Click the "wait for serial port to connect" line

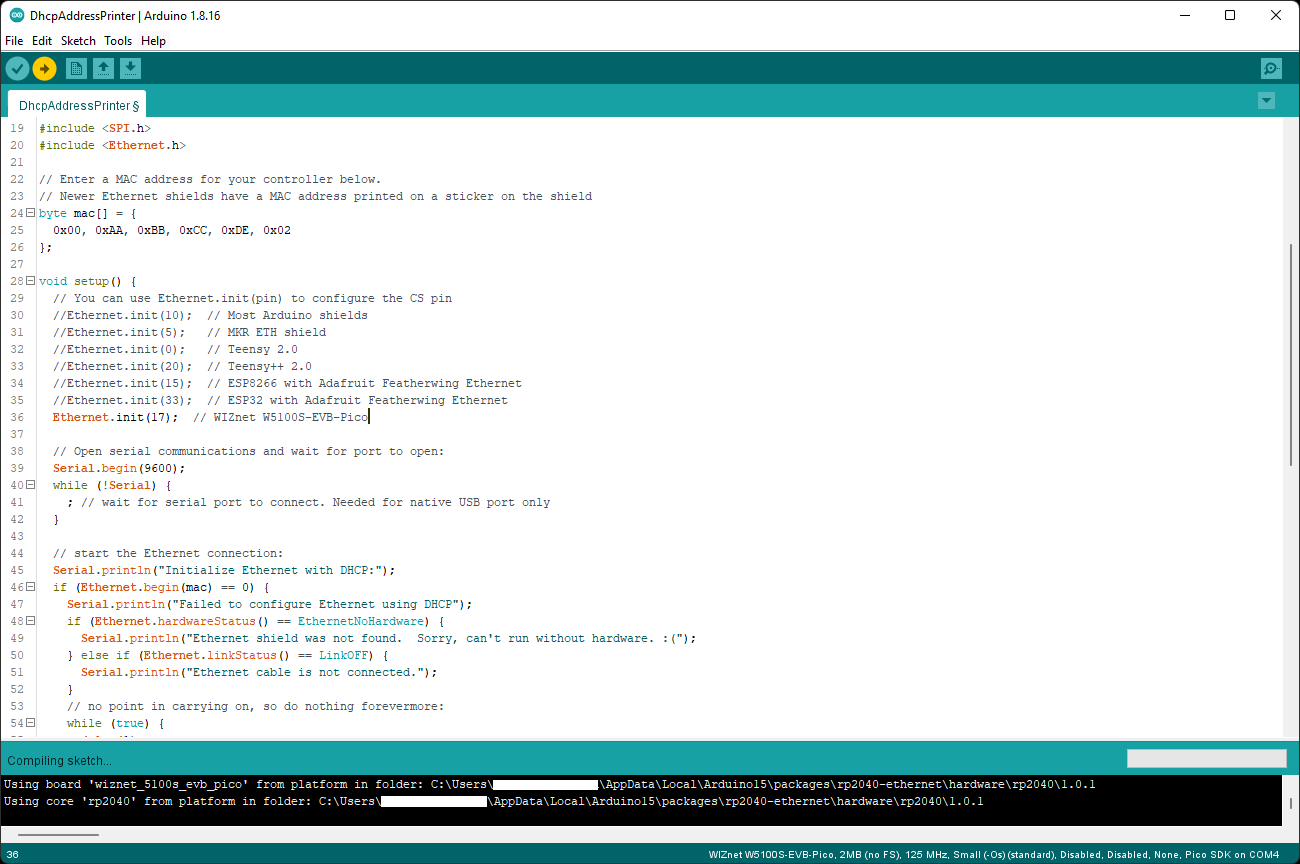[308, 502]
